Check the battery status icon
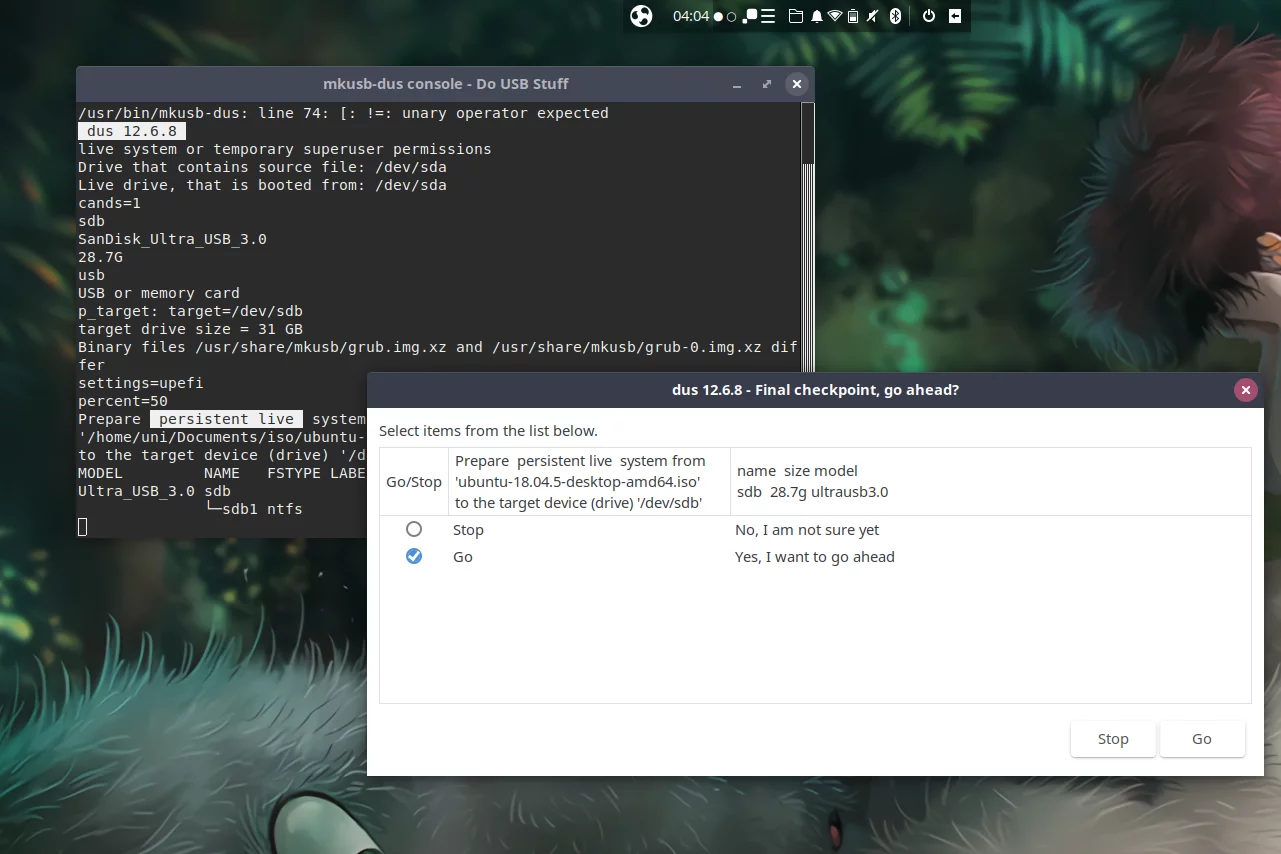Screen dimensions: 1281x854 pos(853,16)
